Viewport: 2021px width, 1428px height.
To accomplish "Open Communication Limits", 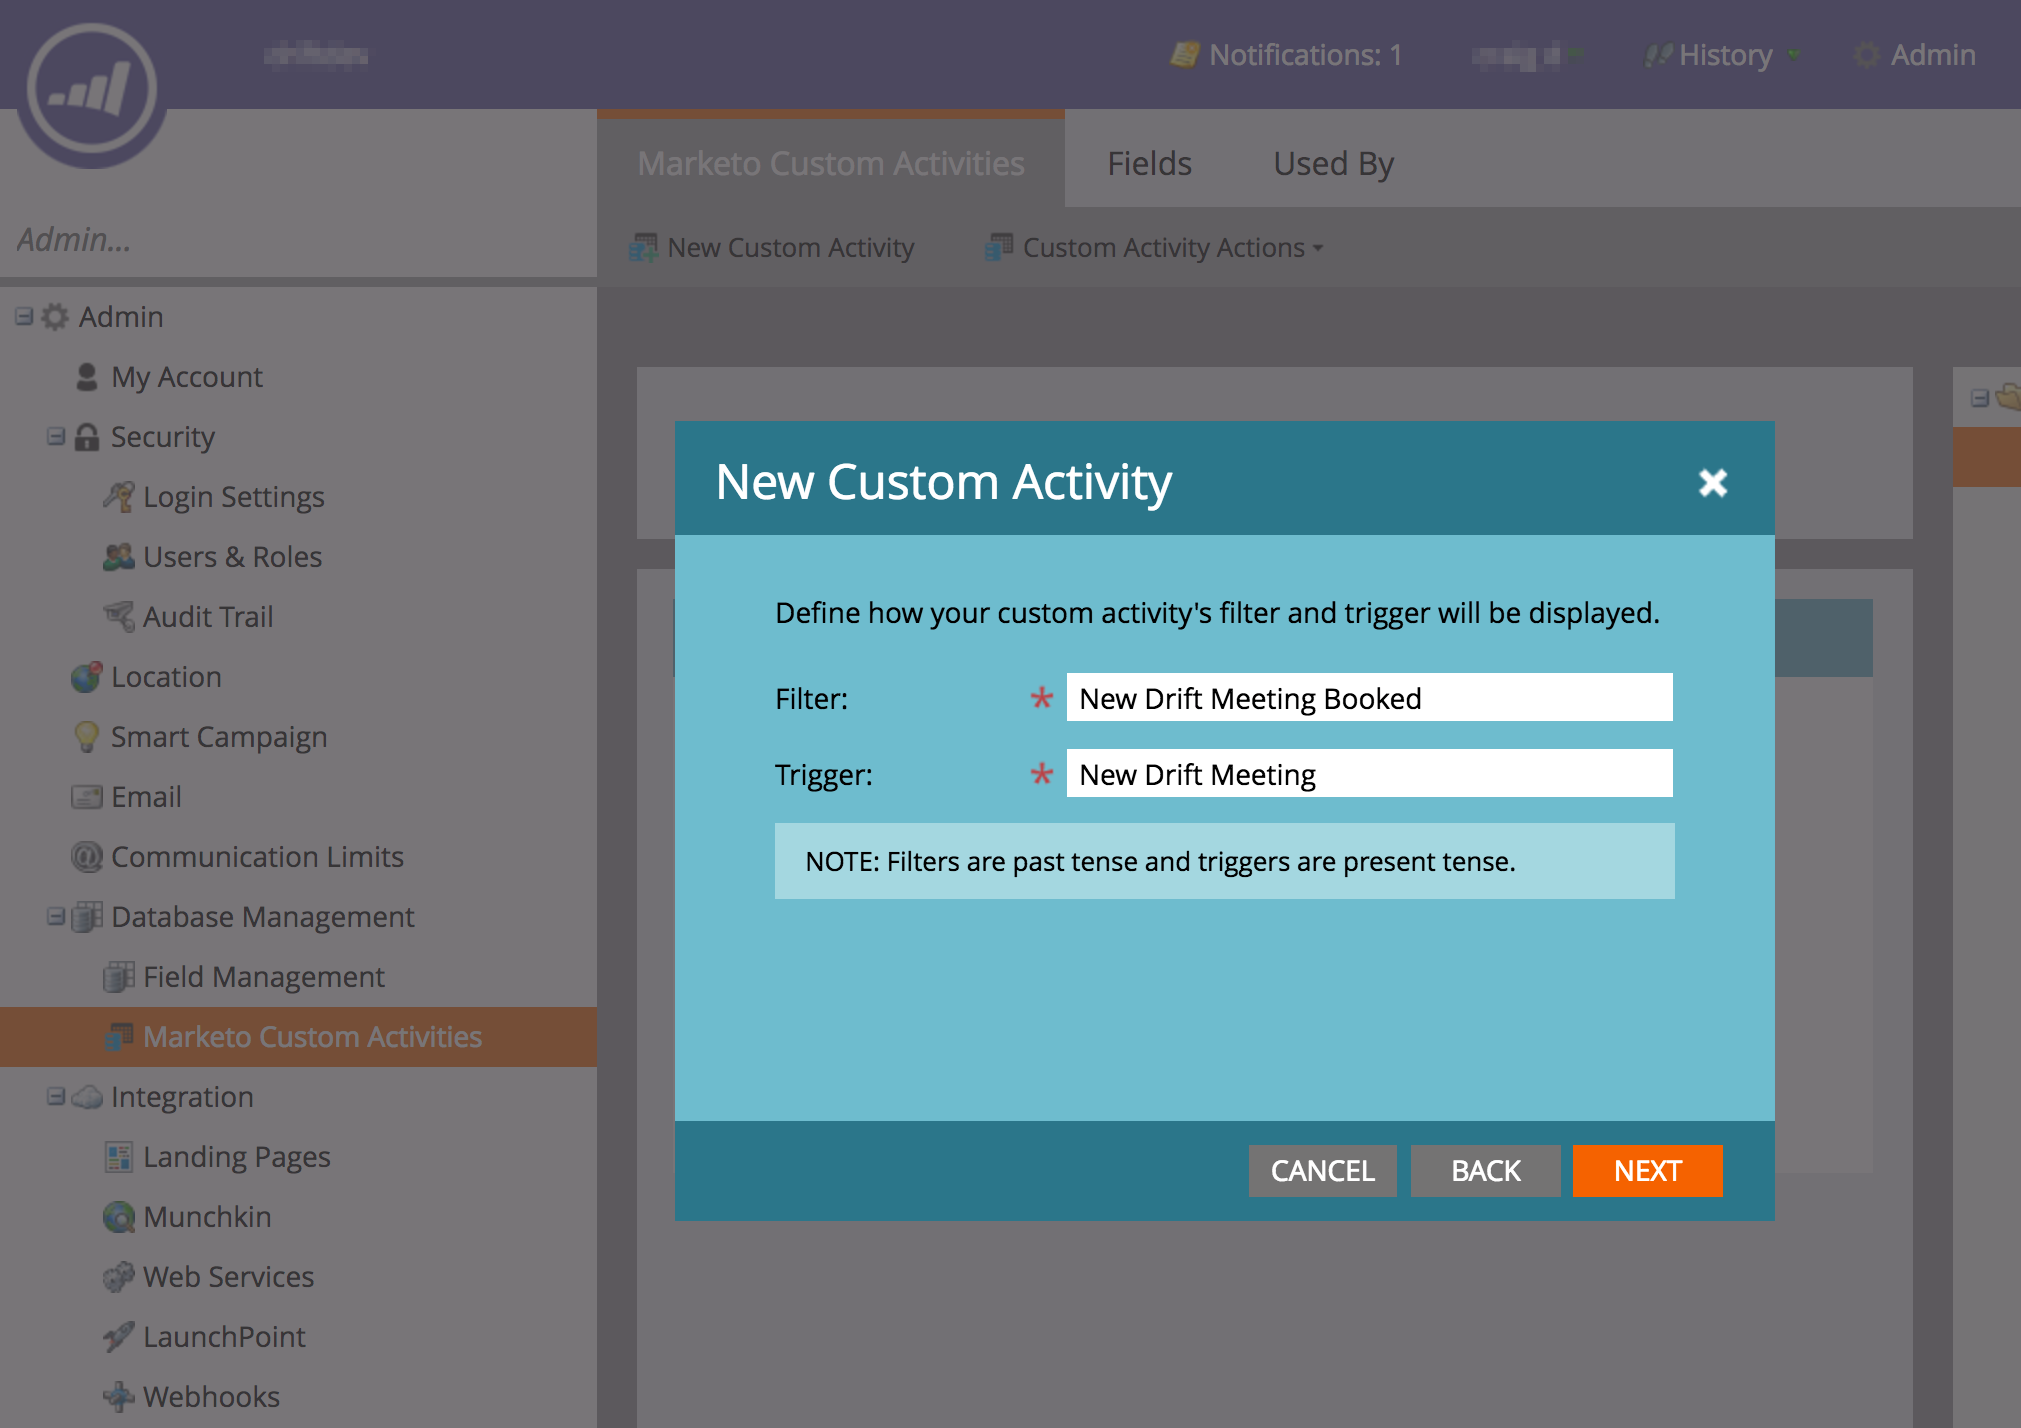I will (257, 857).
